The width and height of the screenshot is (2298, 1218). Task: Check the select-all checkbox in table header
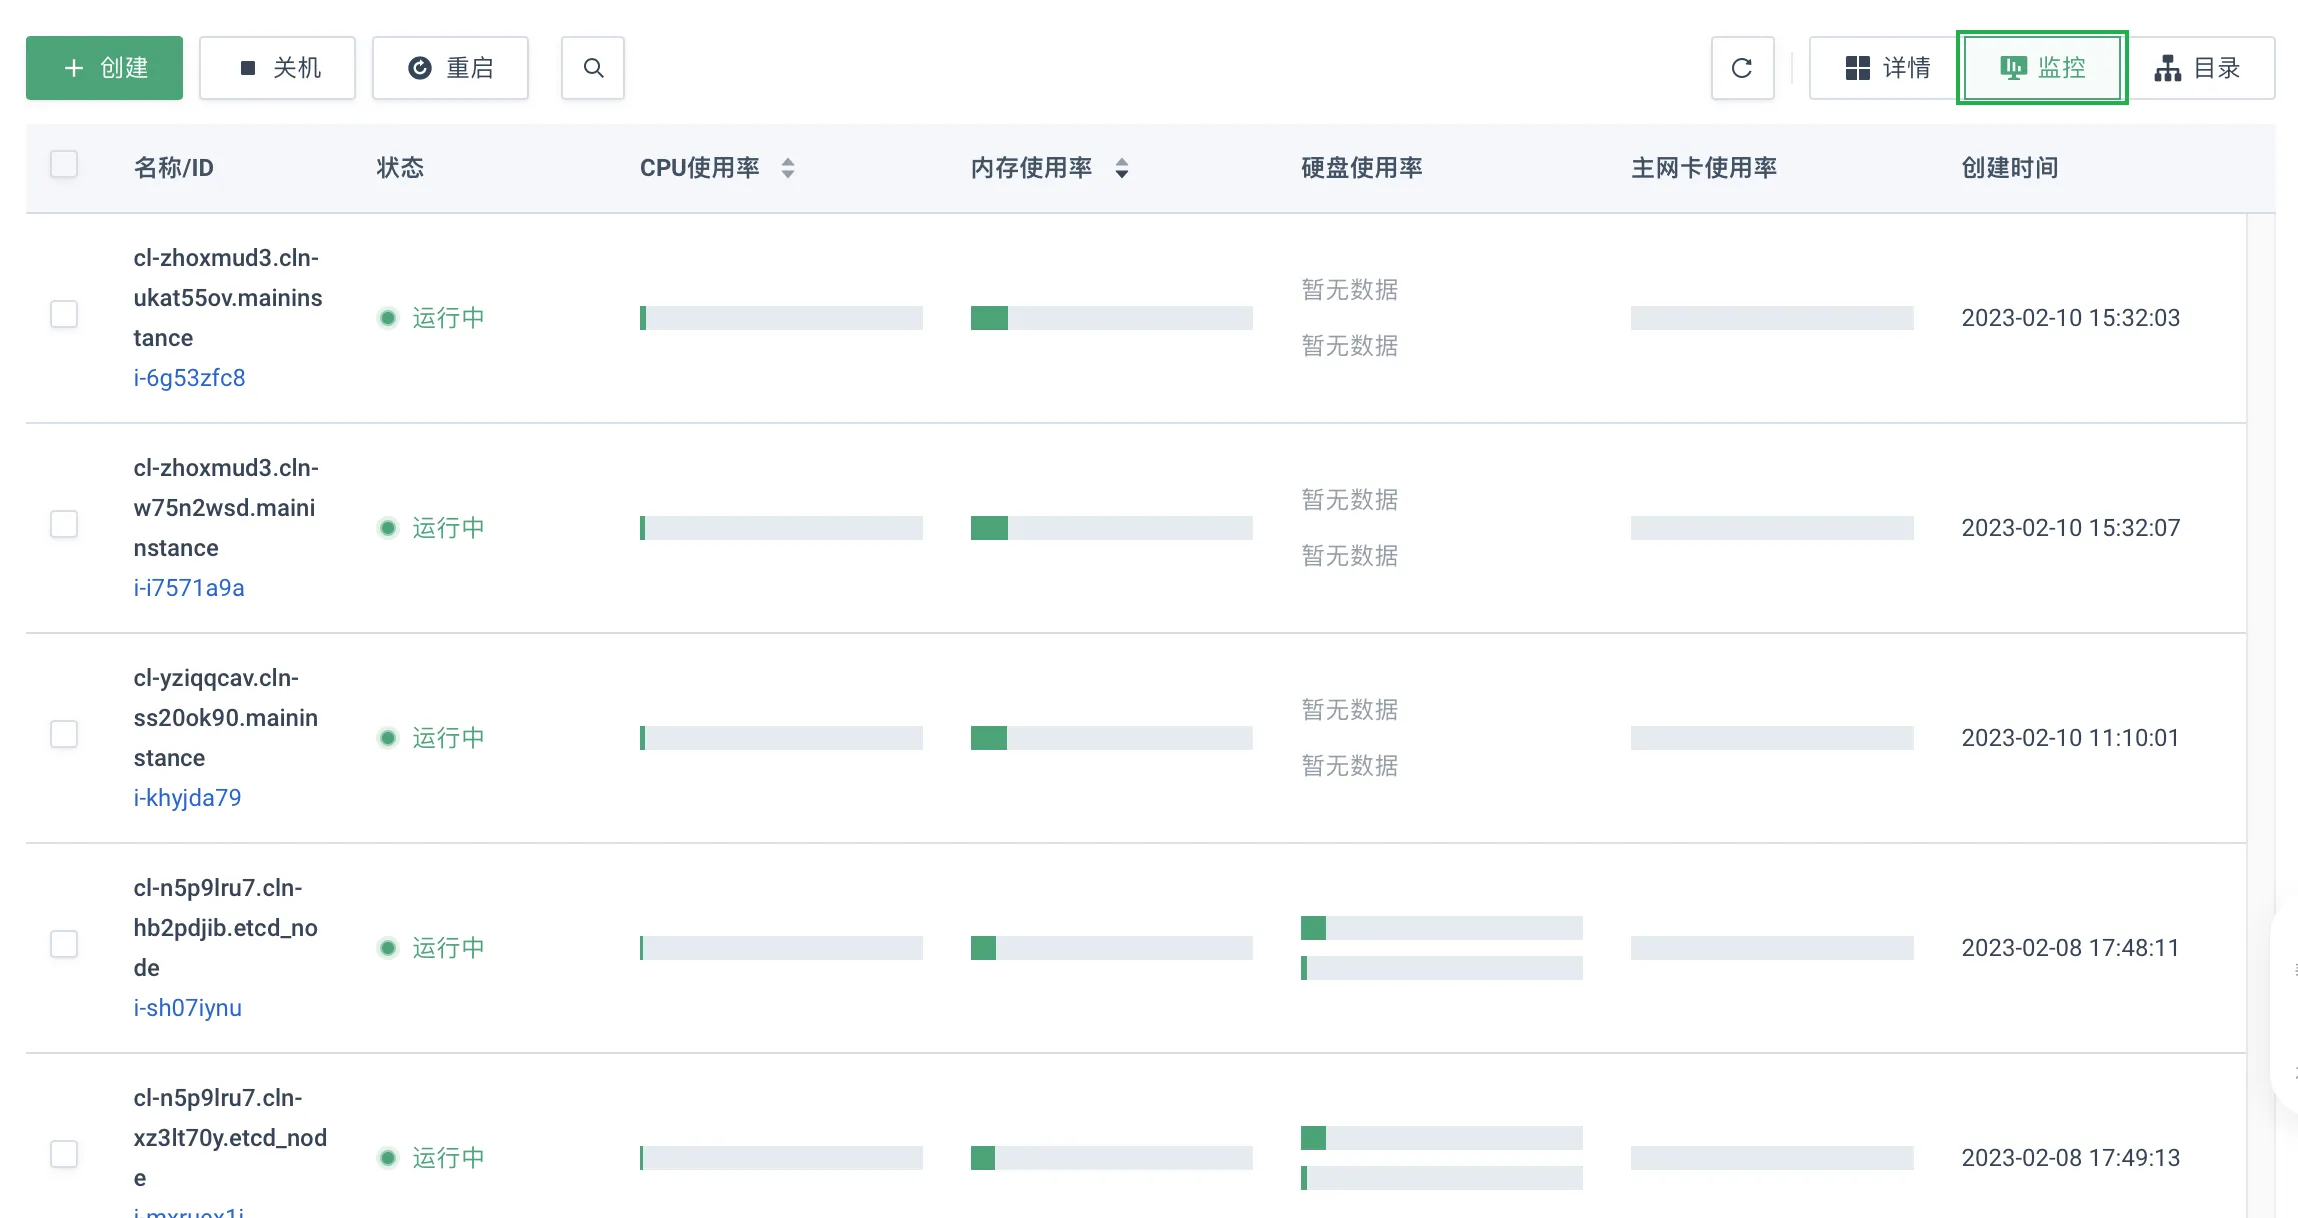click(x=63, y=163)
